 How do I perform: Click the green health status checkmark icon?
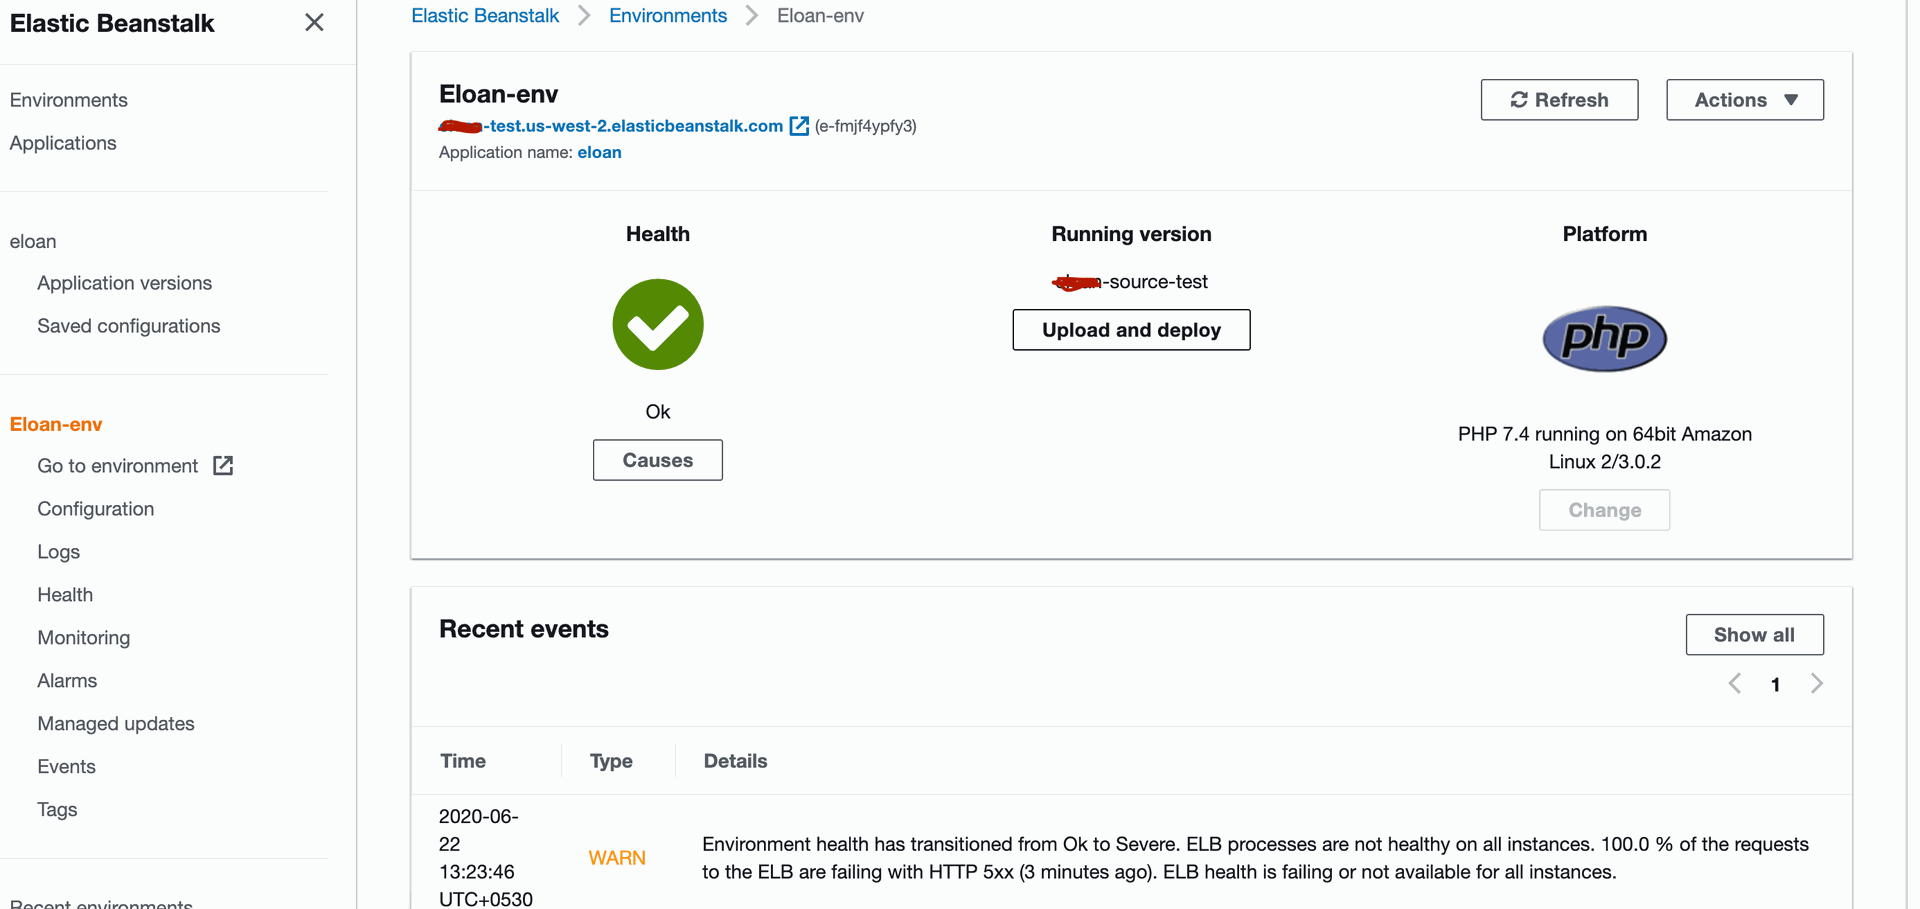point(658,324)
